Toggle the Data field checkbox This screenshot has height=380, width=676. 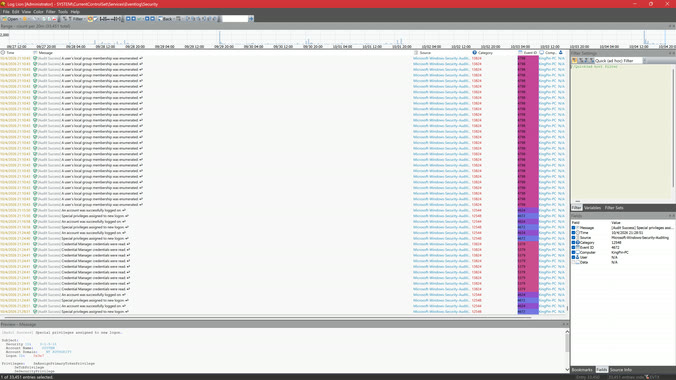click(x=573, y=262)
